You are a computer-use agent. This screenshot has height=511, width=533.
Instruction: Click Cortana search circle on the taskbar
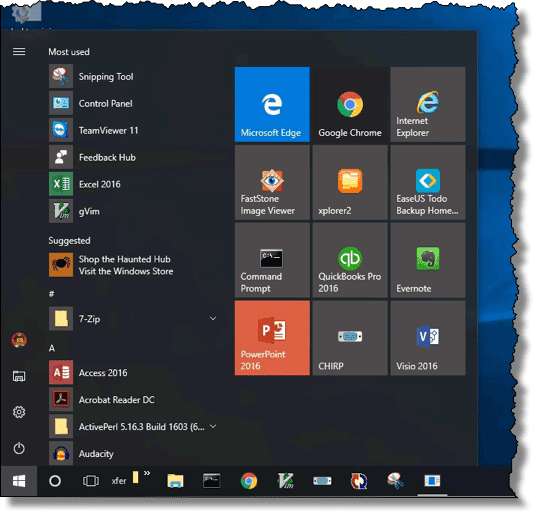(x=55, y=481)
